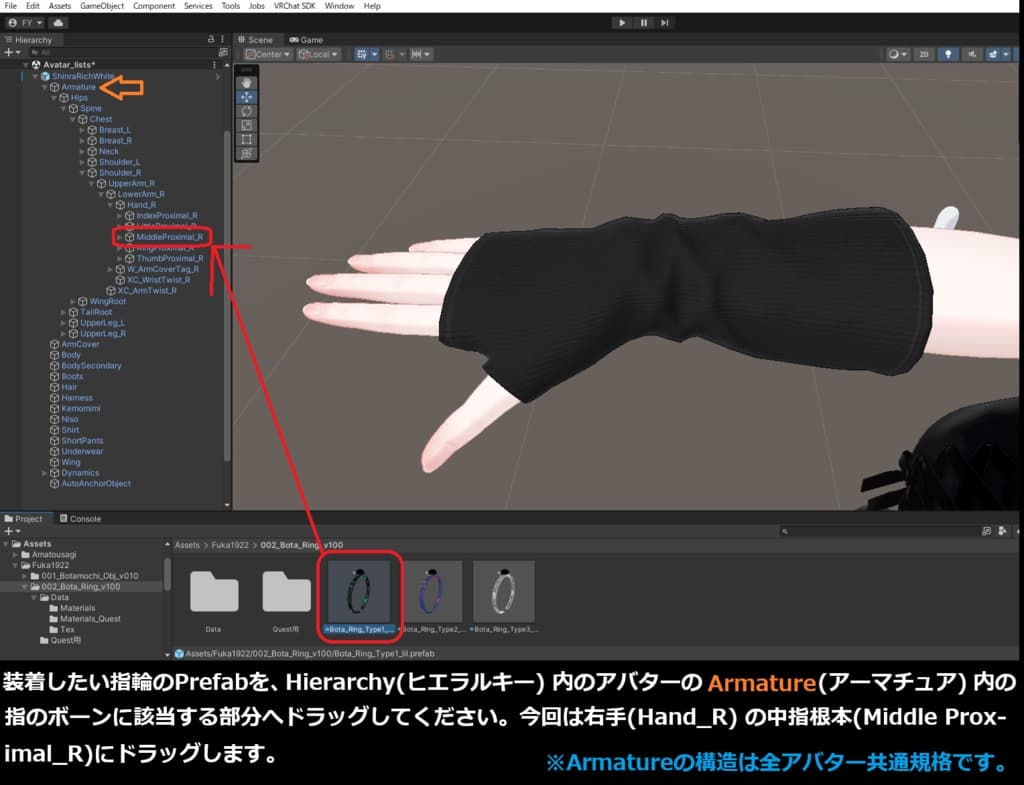
Task: Click Fuka1922 in the breadcrumb path
Action: [229, 546]
